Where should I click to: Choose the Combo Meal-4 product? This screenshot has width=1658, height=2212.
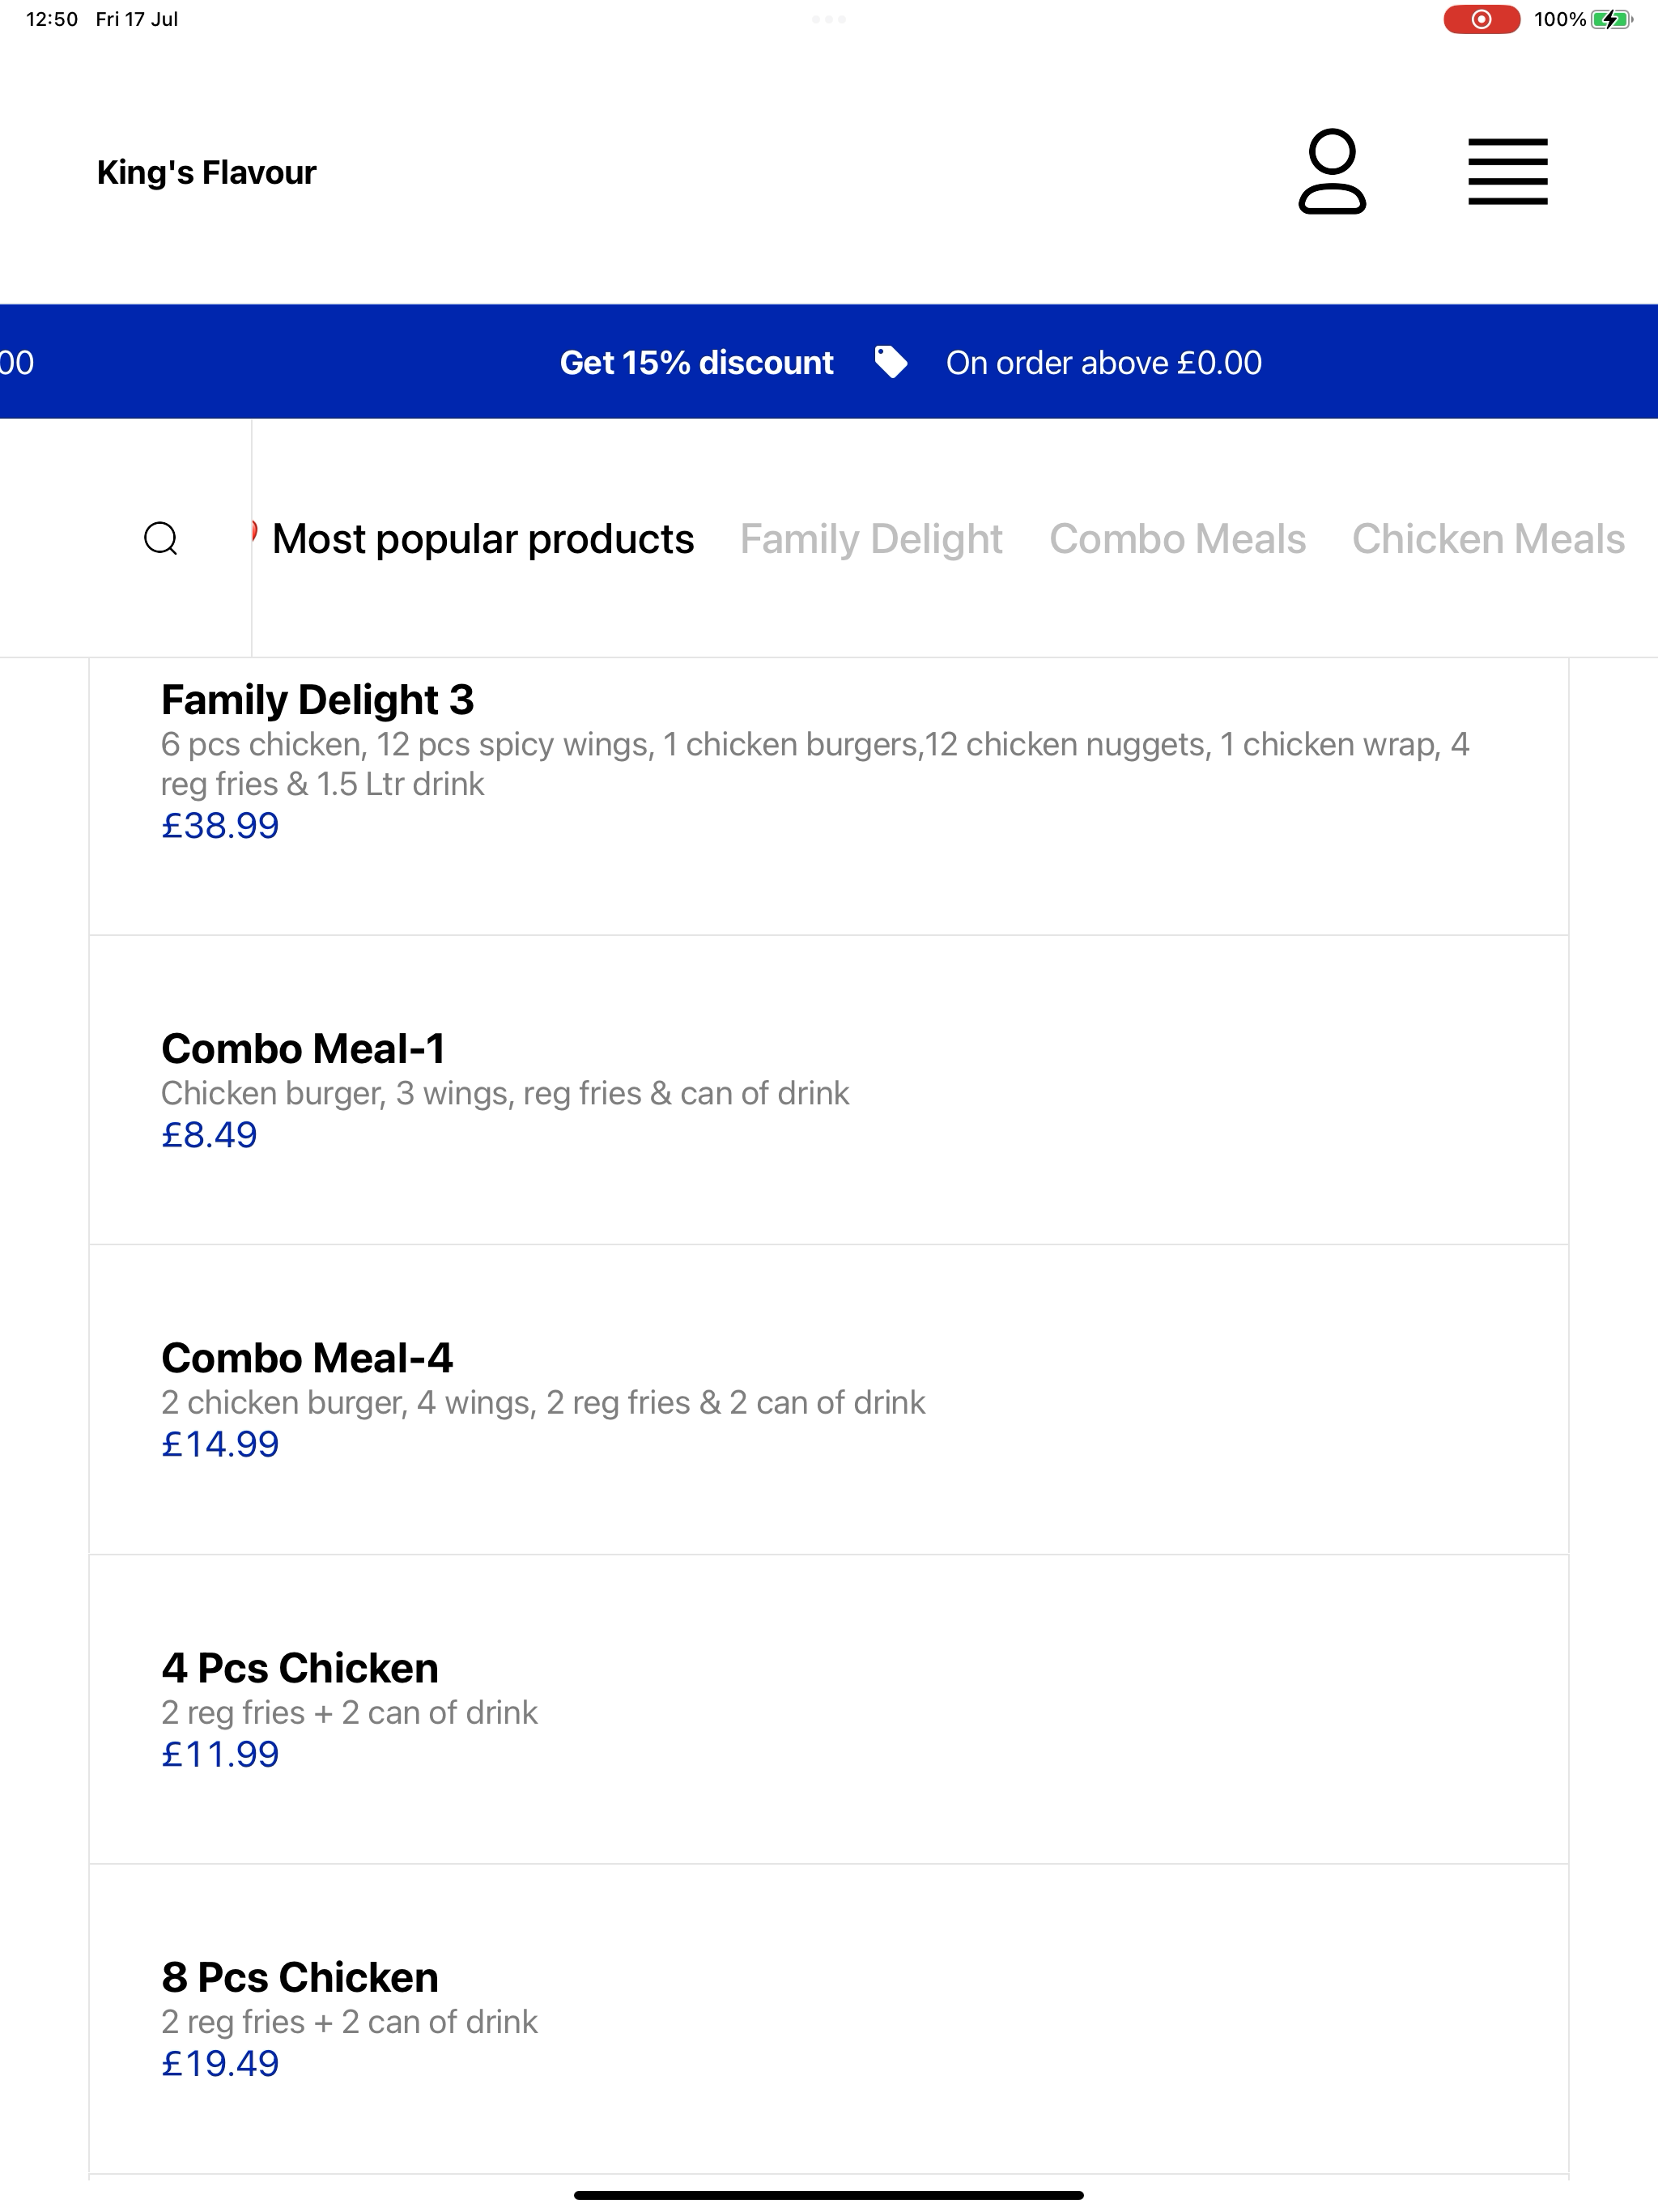coord(829,1399)
